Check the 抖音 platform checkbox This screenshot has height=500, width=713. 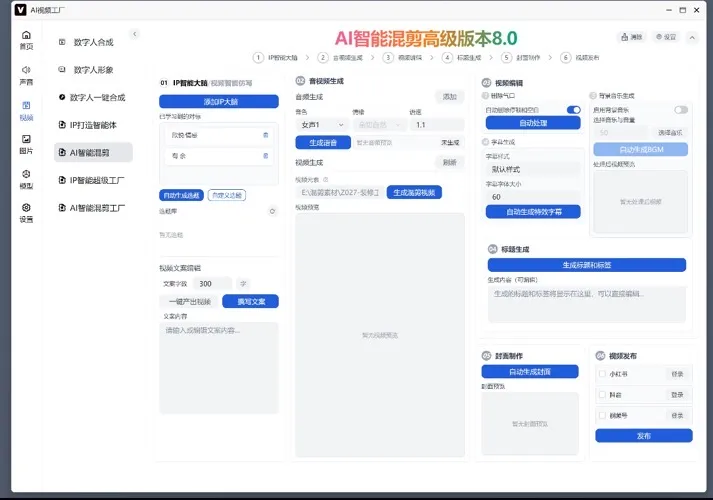click(602, 395)
